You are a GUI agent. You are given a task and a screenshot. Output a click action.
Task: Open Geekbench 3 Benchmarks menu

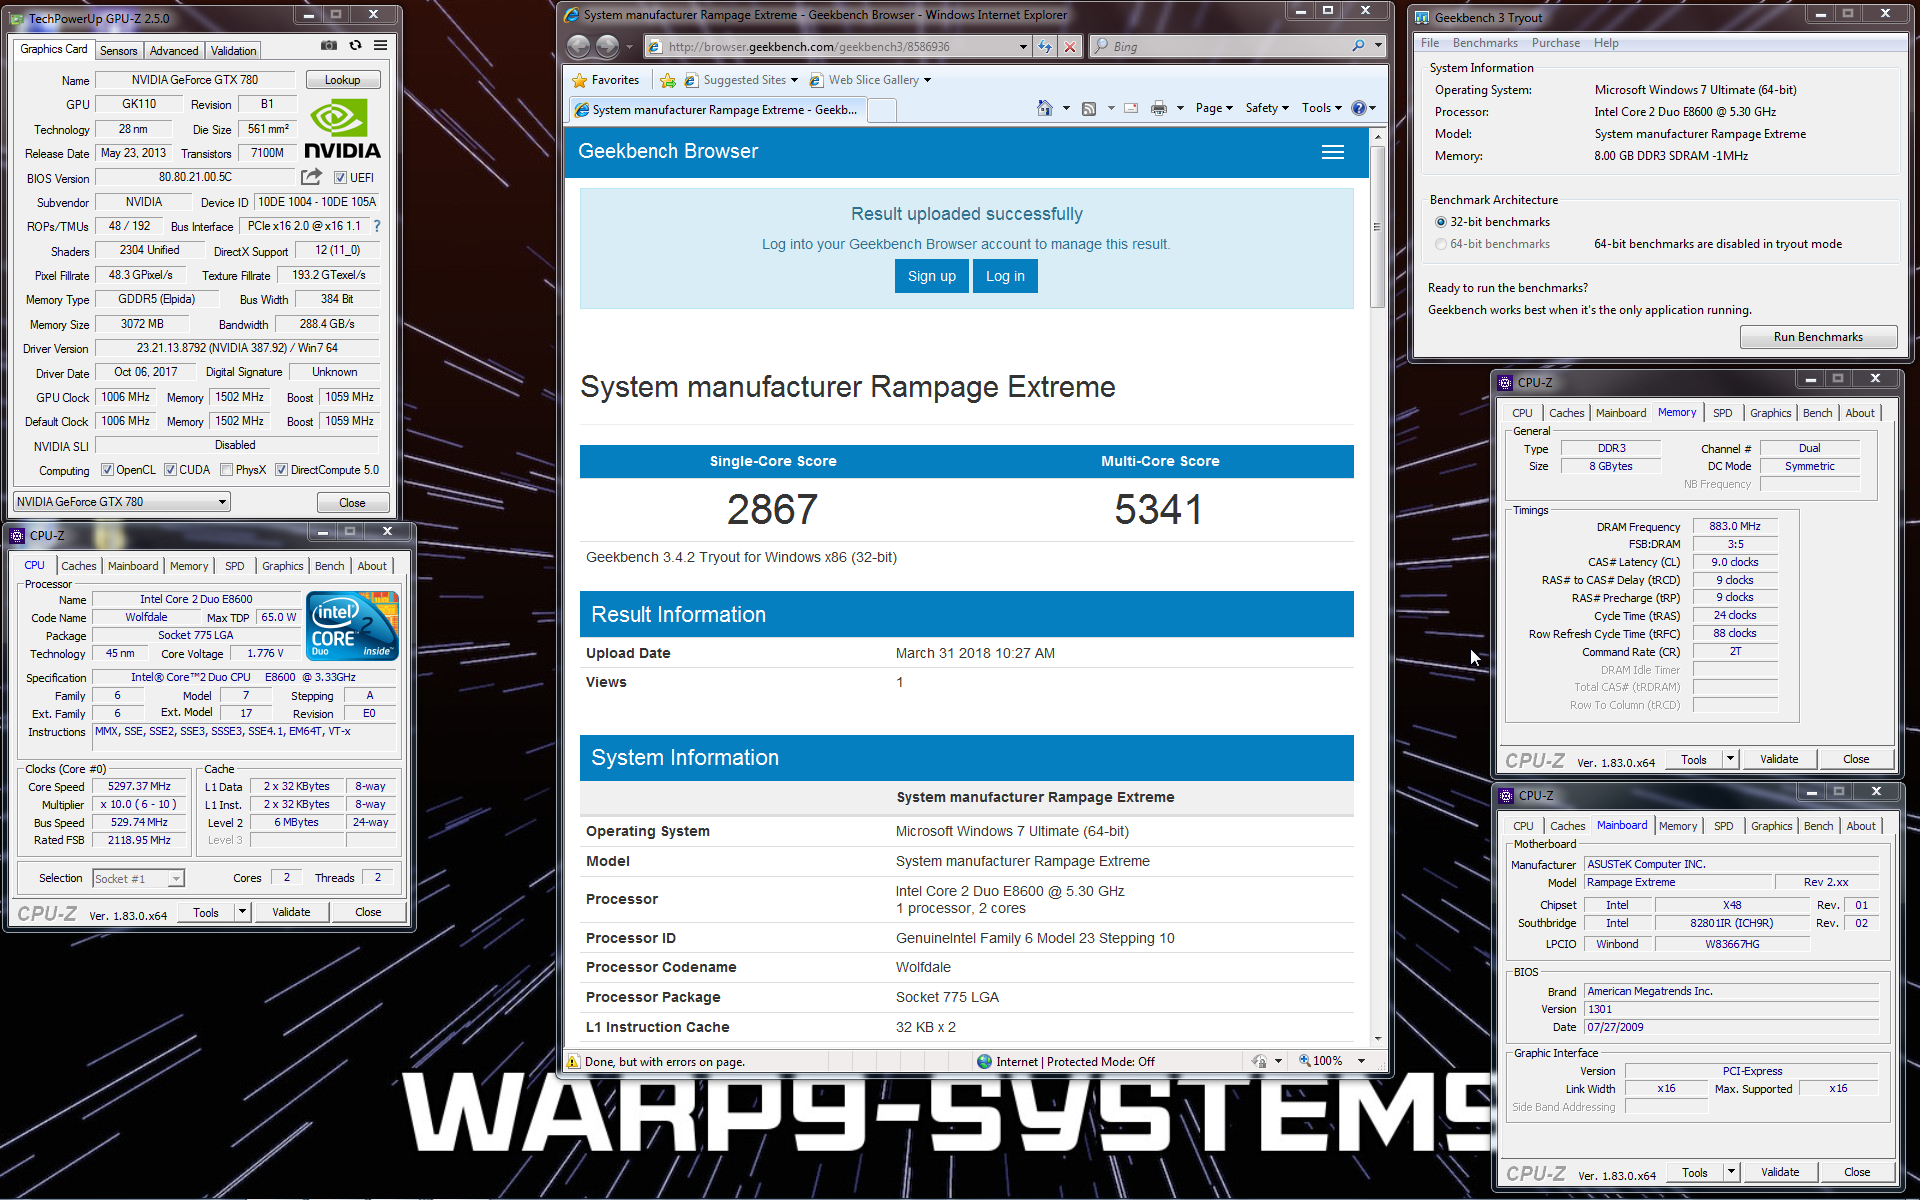click(1485, 43)
